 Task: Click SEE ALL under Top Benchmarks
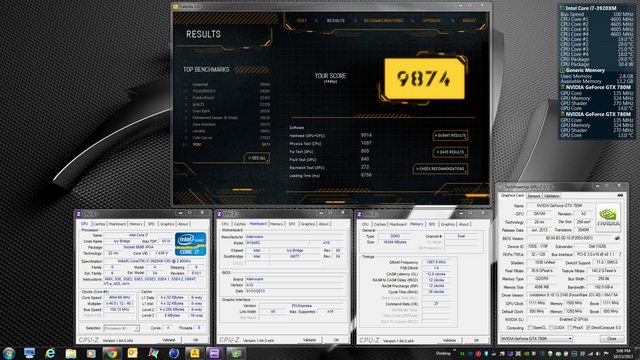[x=257, y=158]
